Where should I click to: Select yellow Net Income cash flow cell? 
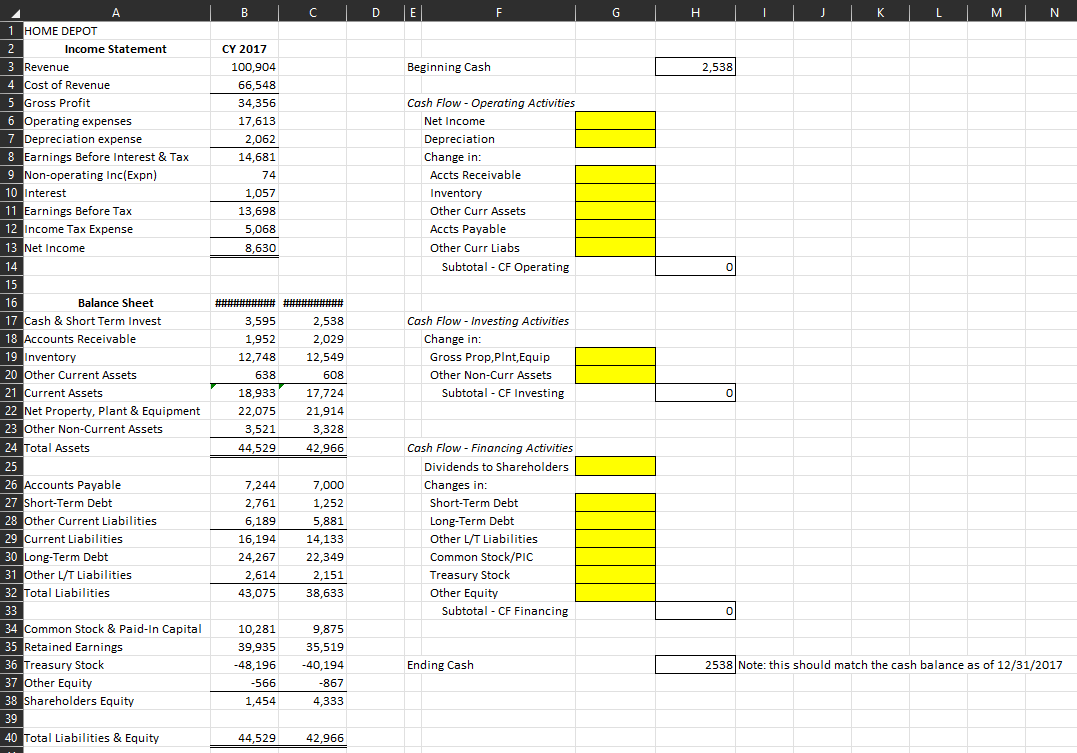click(x=615, y=121)
